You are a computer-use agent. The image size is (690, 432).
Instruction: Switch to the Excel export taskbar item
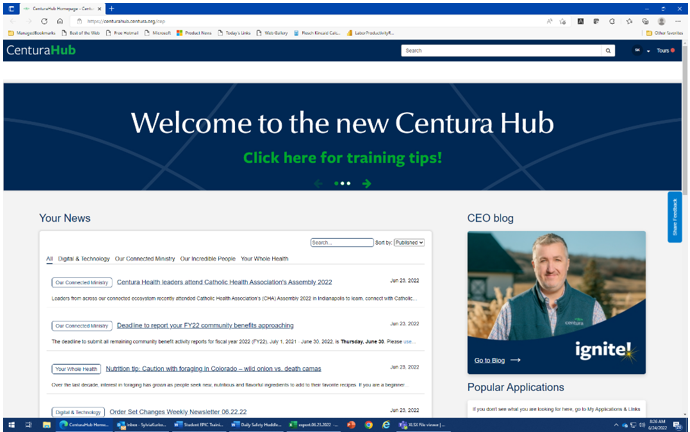pyautogui.click(x=314, y=425)
